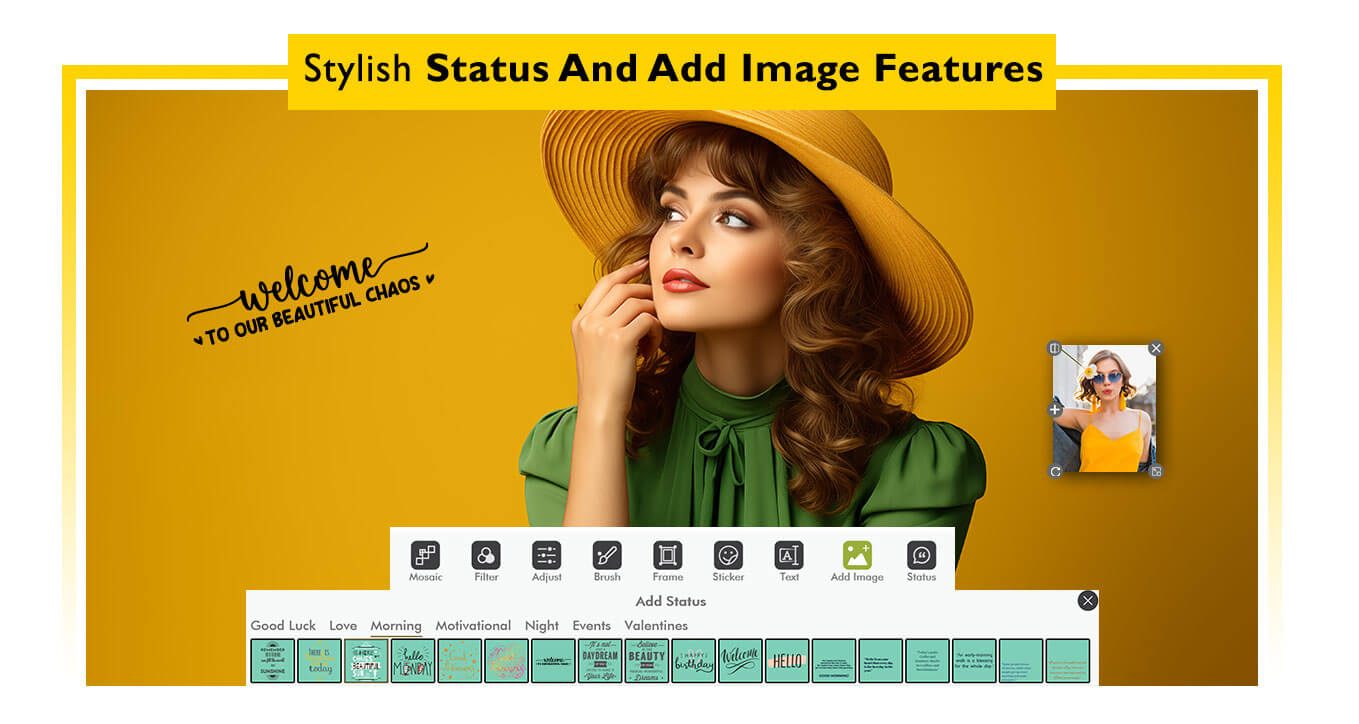Open the Status tool
Viewport: 1359px width, 724px height.
[921, 556]
